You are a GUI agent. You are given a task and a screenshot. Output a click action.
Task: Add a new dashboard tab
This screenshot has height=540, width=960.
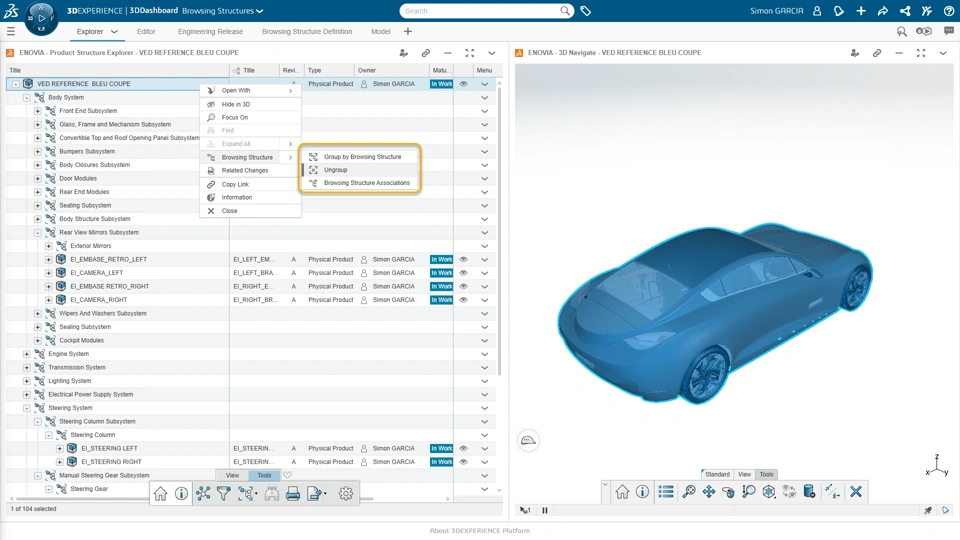pos(408,31)
